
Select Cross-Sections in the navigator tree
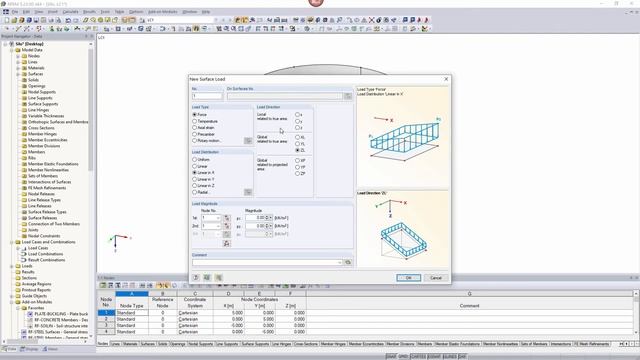(41, 128)
